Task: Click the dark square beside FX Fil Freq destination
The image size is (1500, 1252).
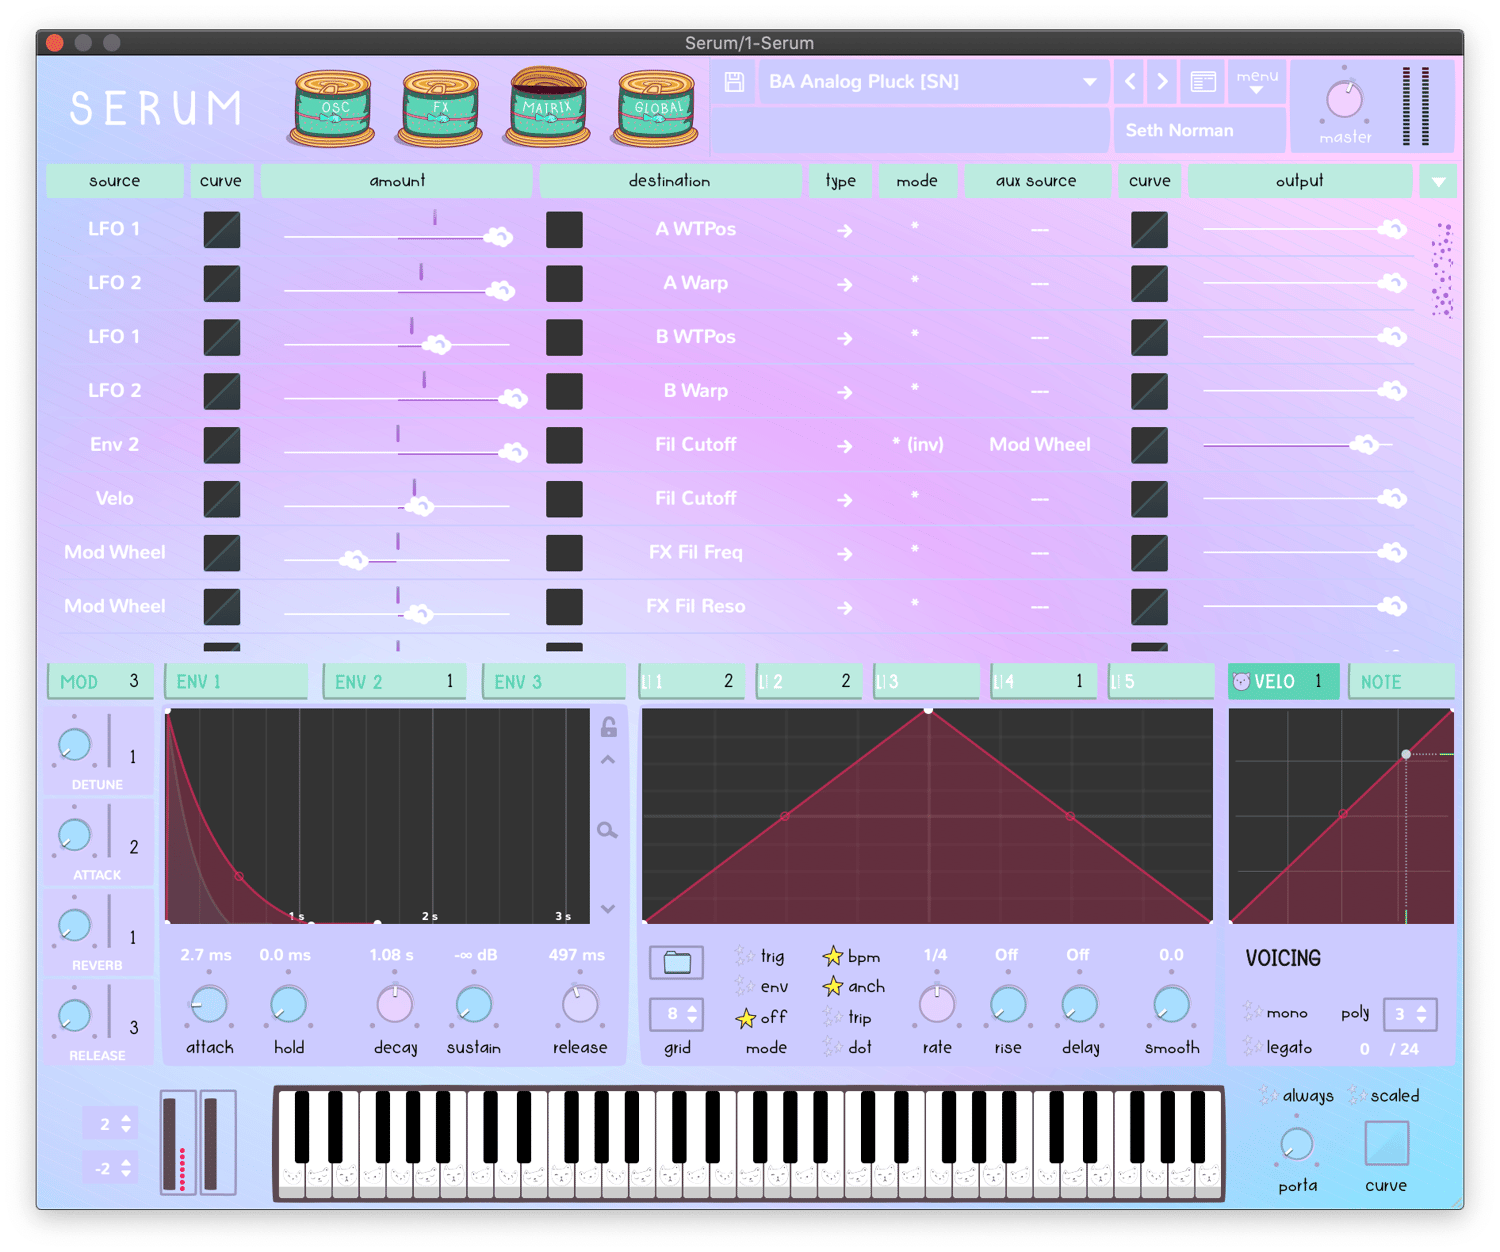Action: 565,553
